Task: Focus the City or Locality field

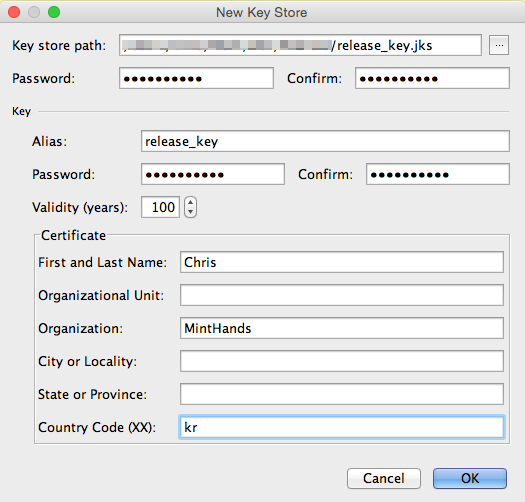Action: click(342, 361)
